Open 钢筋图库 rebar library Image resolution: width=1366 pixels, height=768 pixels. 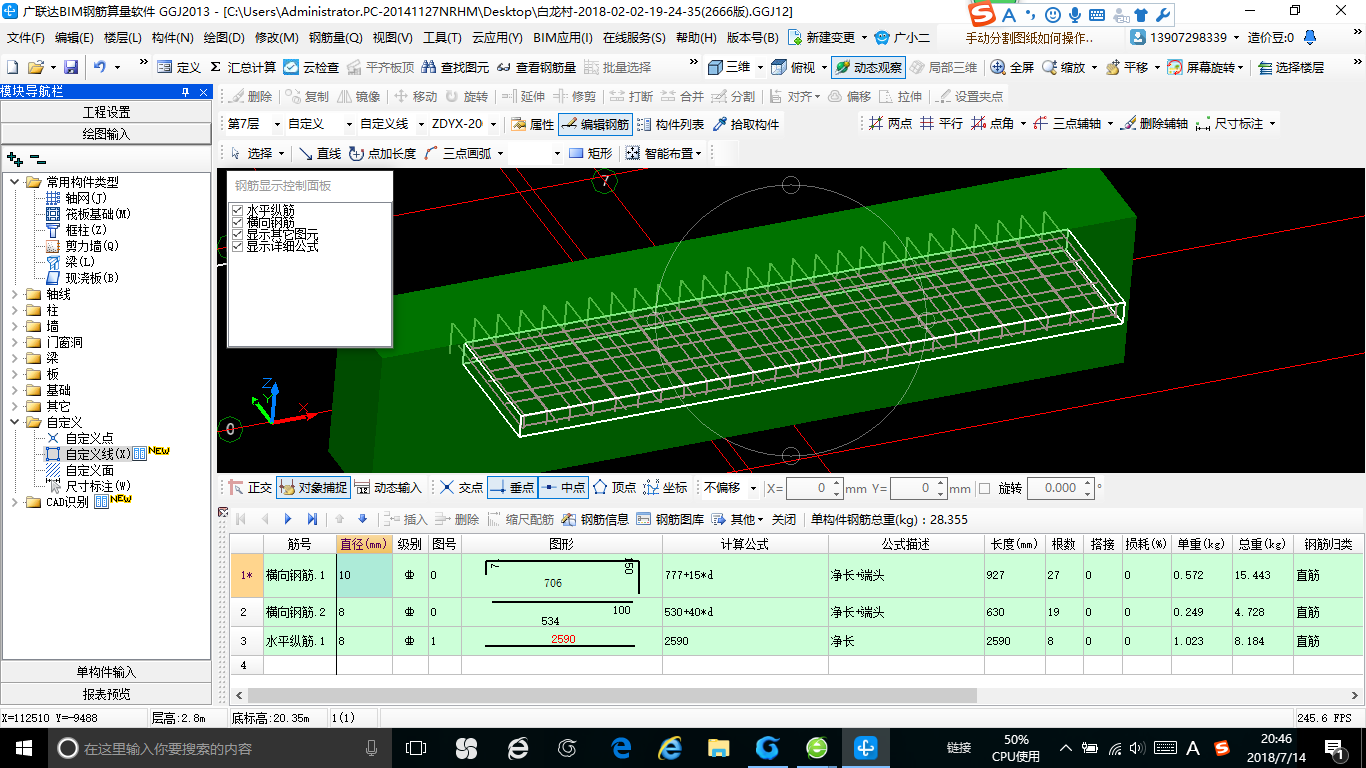click(670, 519)
